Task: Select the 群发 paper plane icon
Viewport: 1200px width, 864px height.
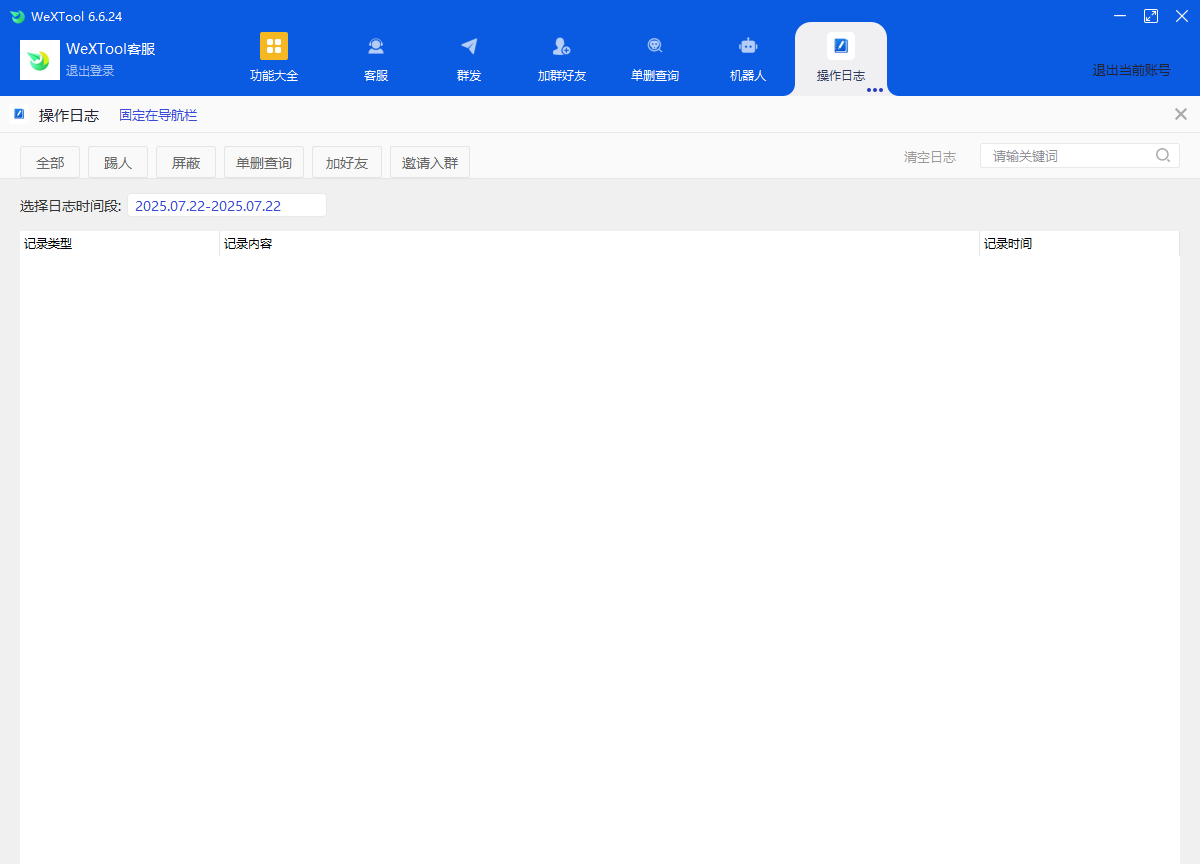Action: [469, 46]
